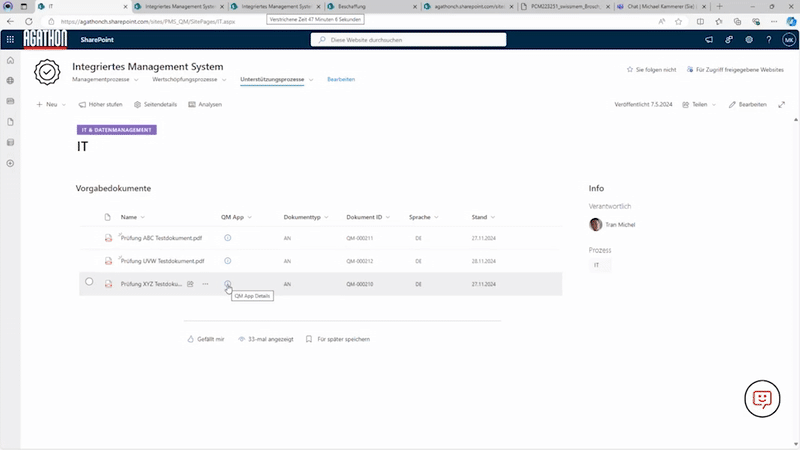
Task: Expand page to full-screen view
Action: [782, 104]
